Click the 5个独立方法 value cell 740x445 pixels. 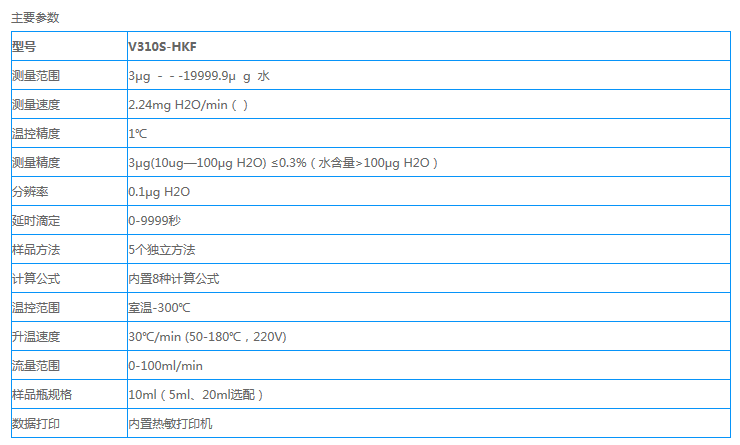[x=161, y=249]
